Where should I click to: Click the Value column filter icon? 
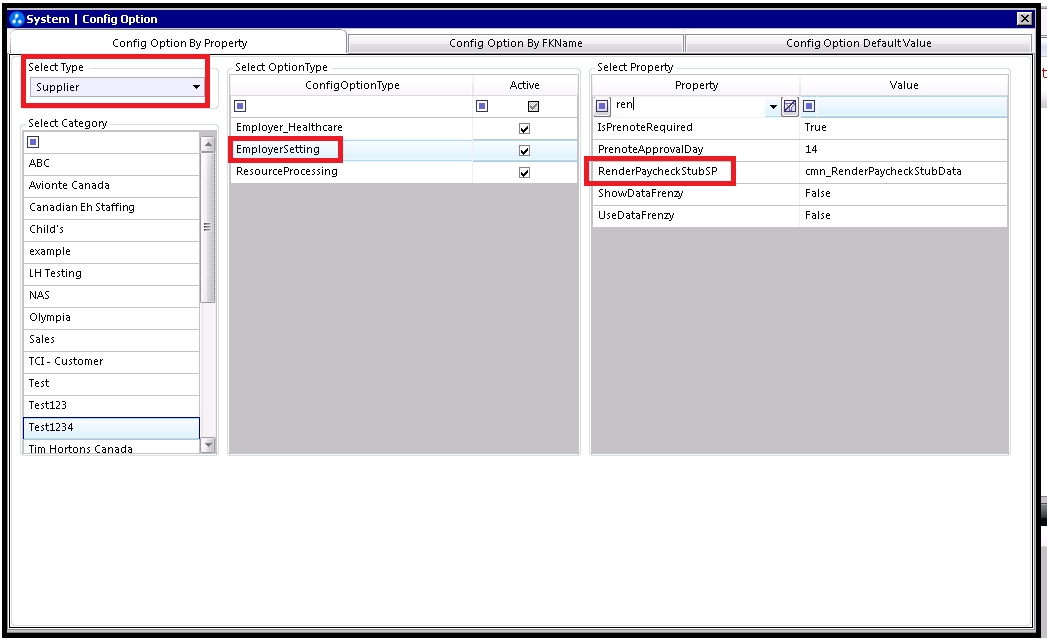[809, 106]
